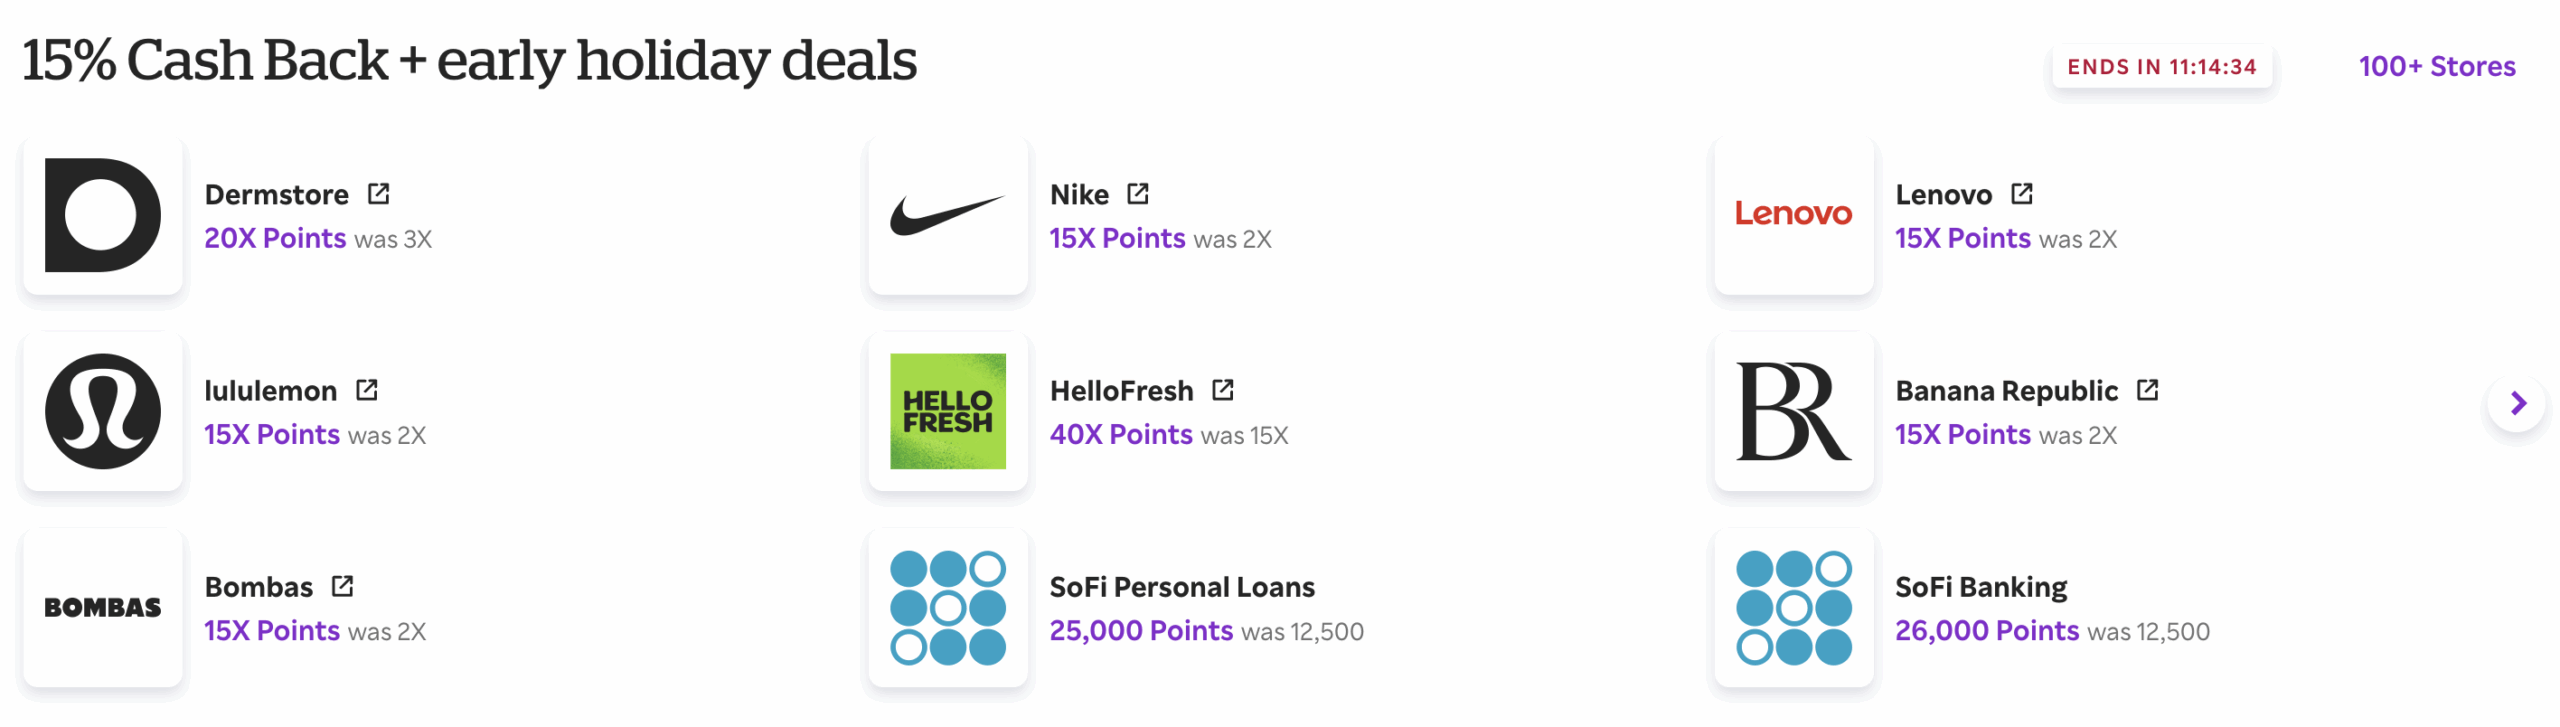The height and width of the screenshot is (727, 2560).
Task: Open the SoFi Personal Loans offer name
Action: (x=1181, y=587)
